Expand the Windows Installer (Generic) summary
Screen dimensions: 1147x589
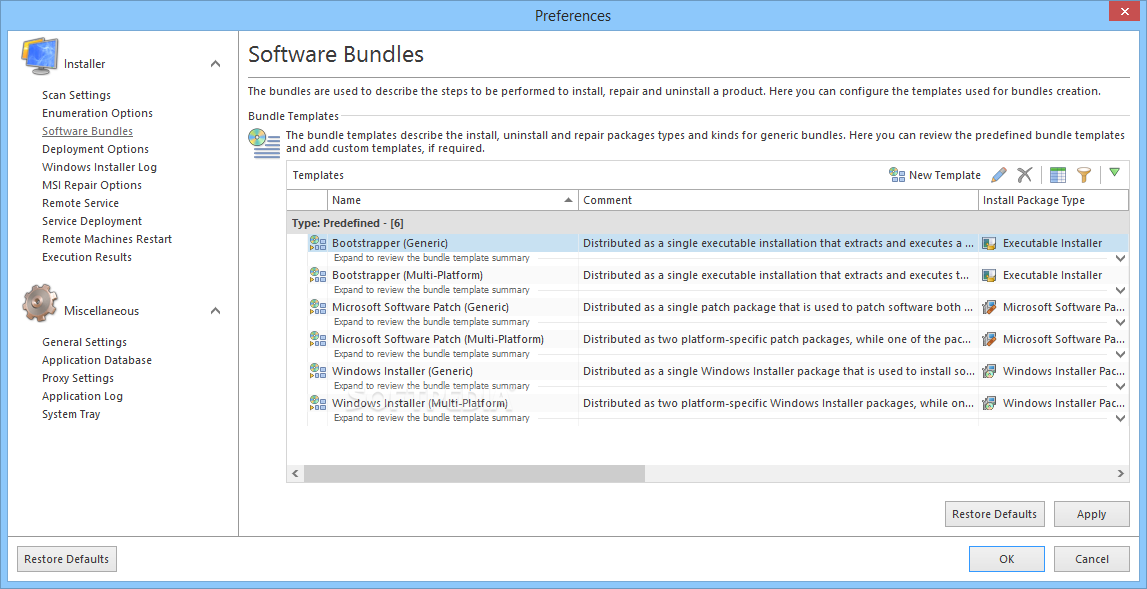tap(1120, 386)
